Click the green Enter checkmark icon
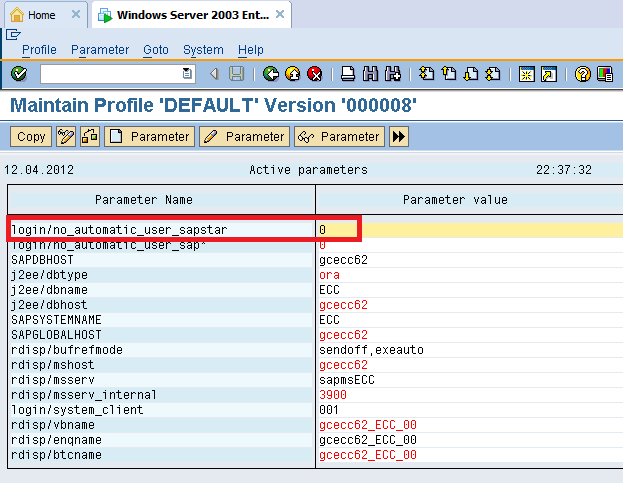Image resolution: width=623 pixels, height=483 pixels. (19, 74)
